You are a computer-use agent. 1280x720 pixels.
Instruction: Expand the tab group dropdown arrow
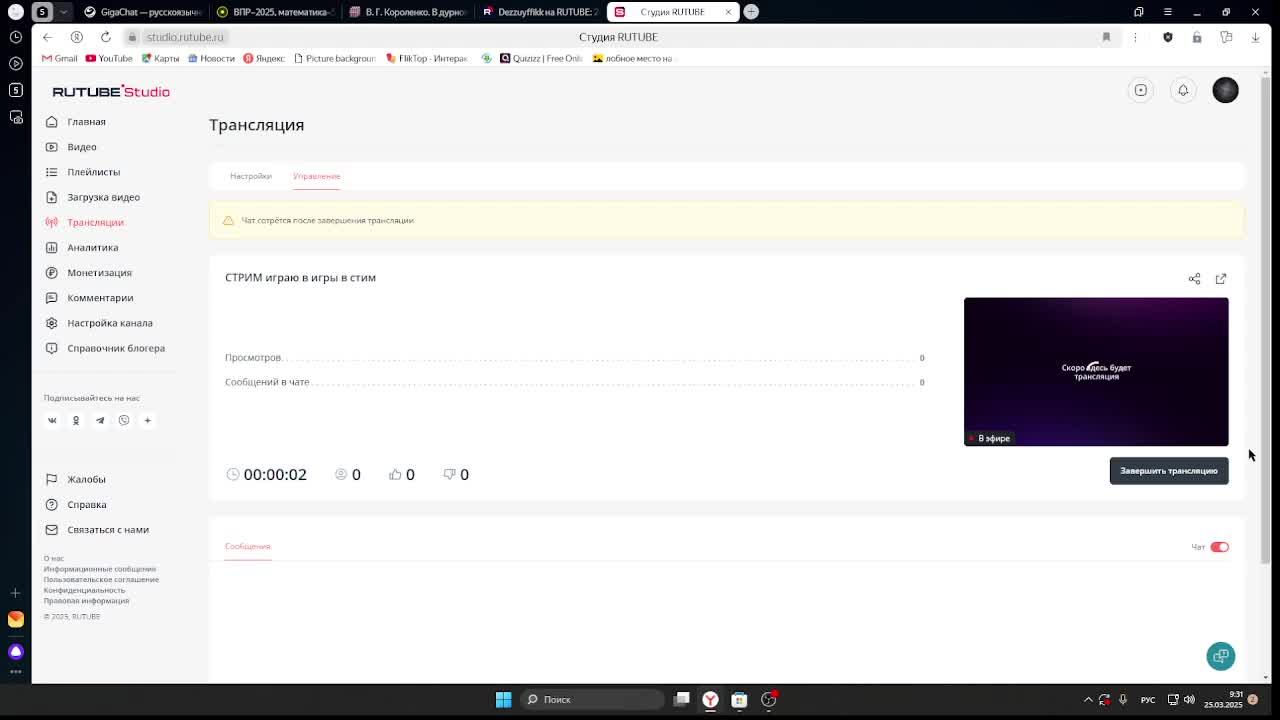(64, 12)
